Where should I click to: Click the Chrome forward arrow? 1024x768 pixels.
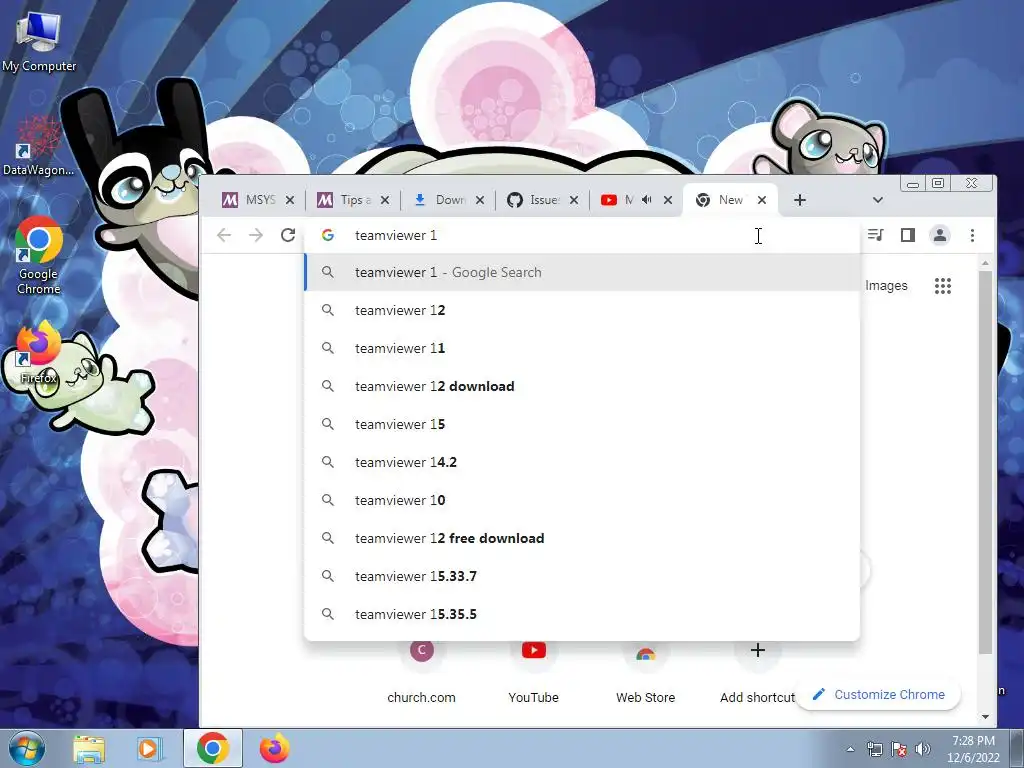pos(256,235)
